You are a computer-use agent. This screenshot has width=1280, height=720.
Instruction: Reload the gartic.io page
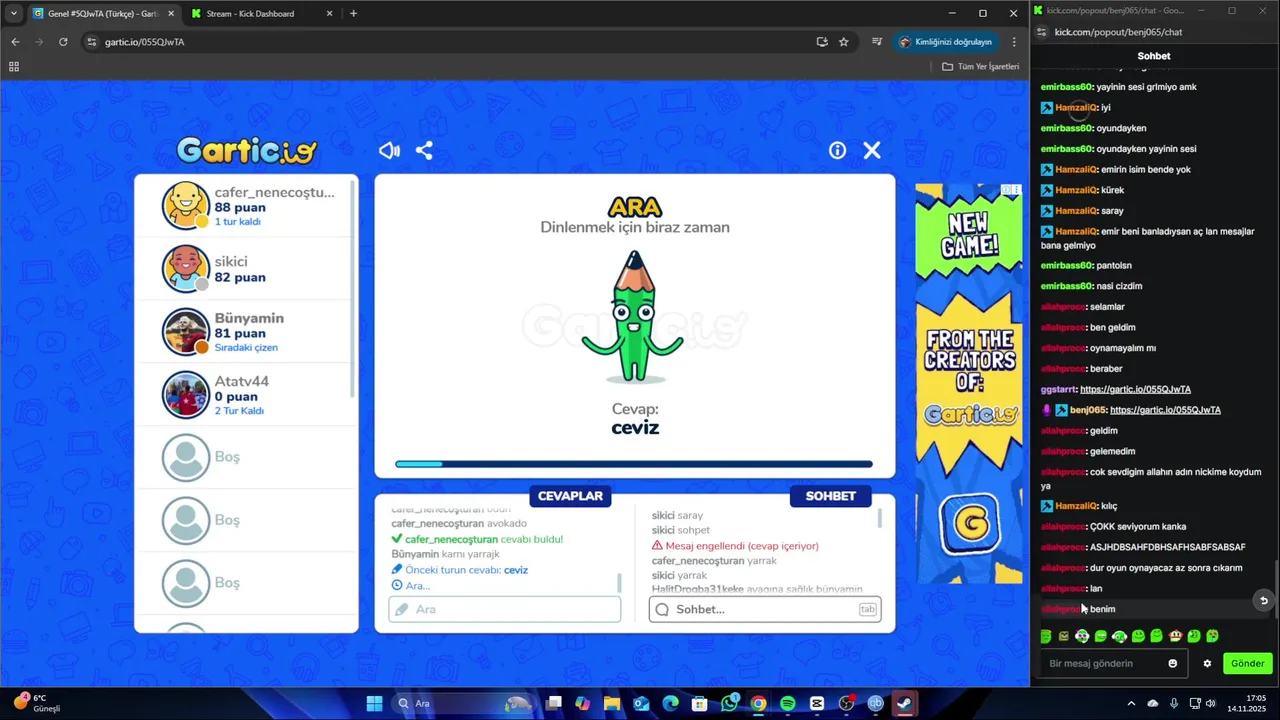(63, 42)
